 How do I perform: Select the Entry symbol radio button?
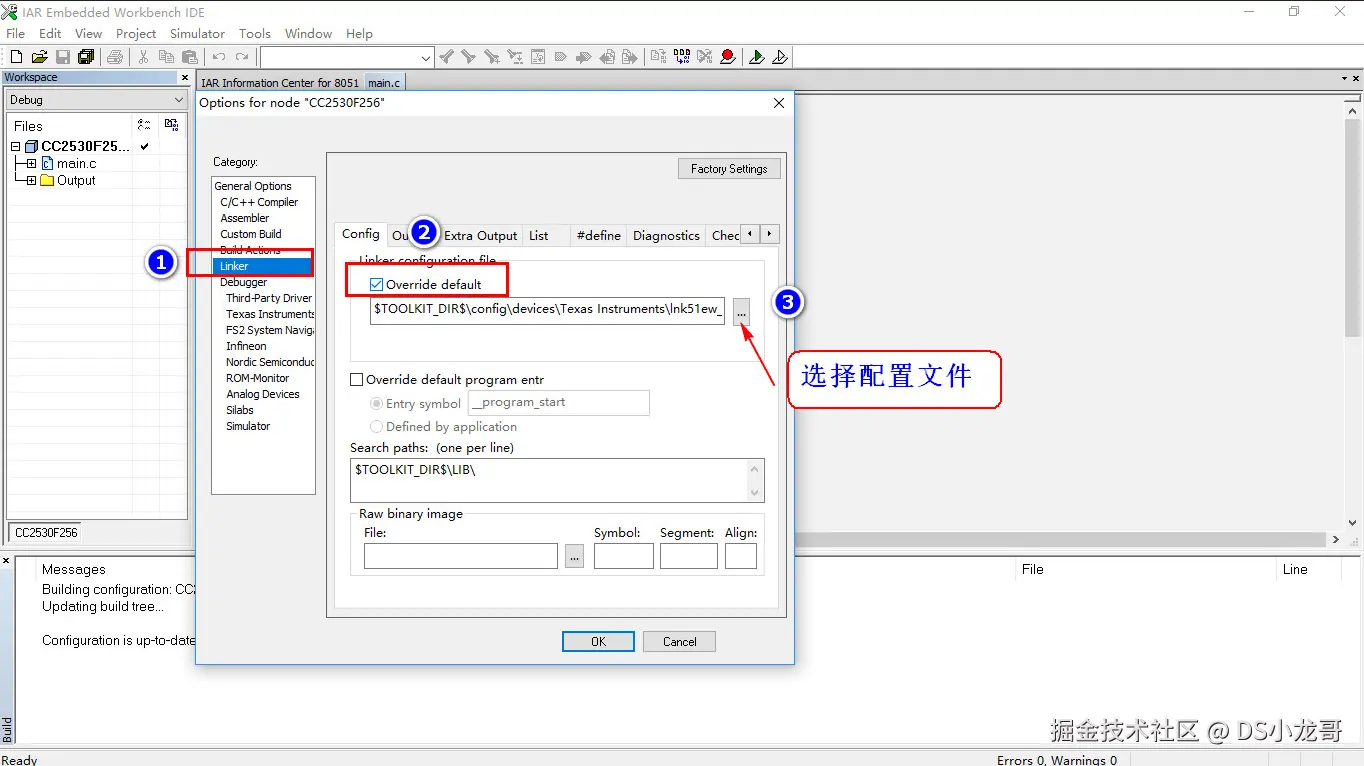click(x=376, y=404)
